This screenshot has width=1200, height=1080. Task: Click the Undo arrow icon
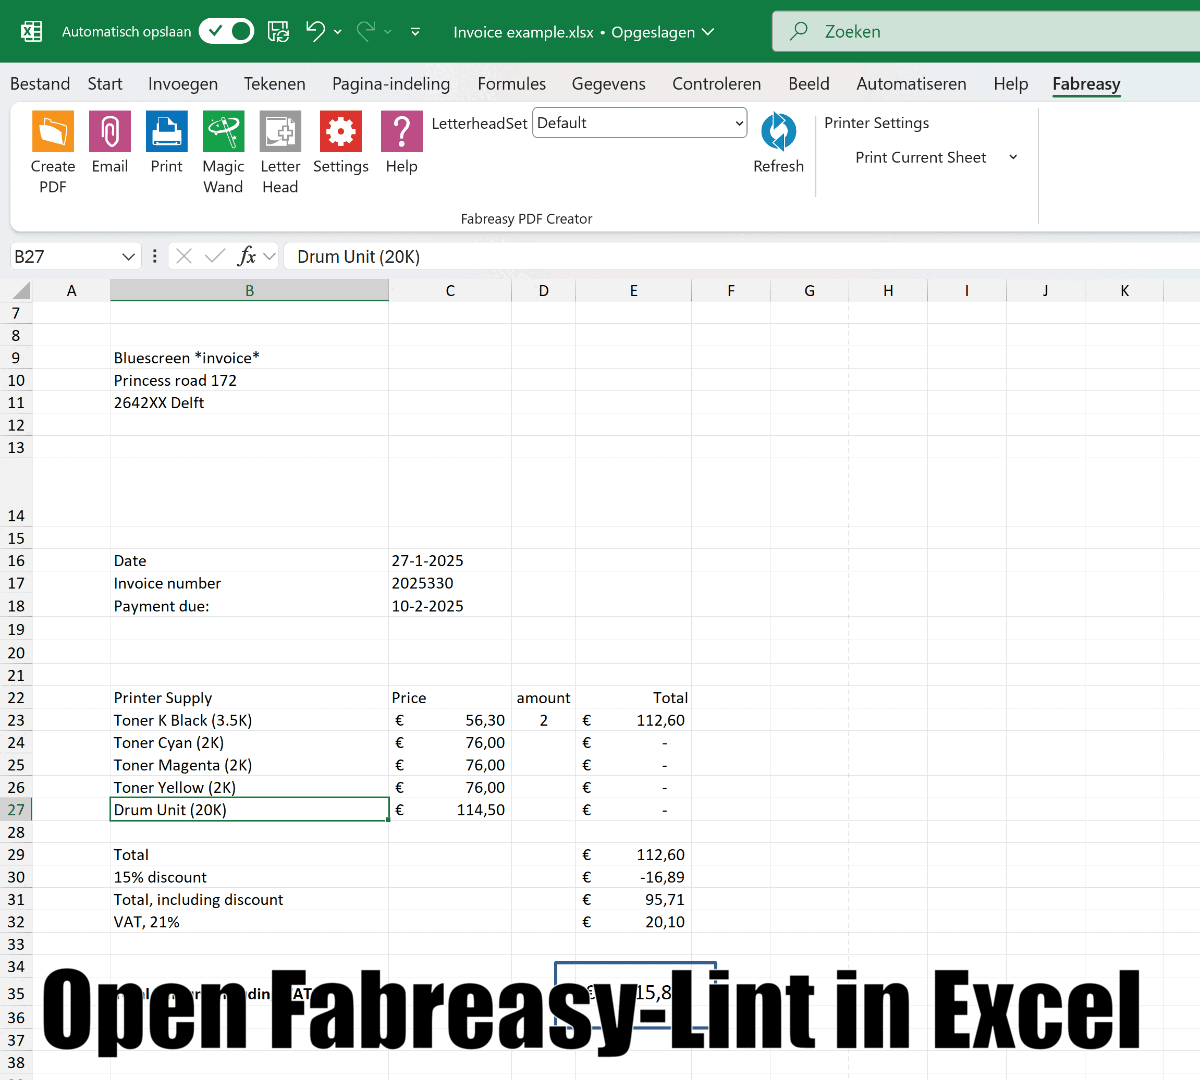tap(315, 31)
